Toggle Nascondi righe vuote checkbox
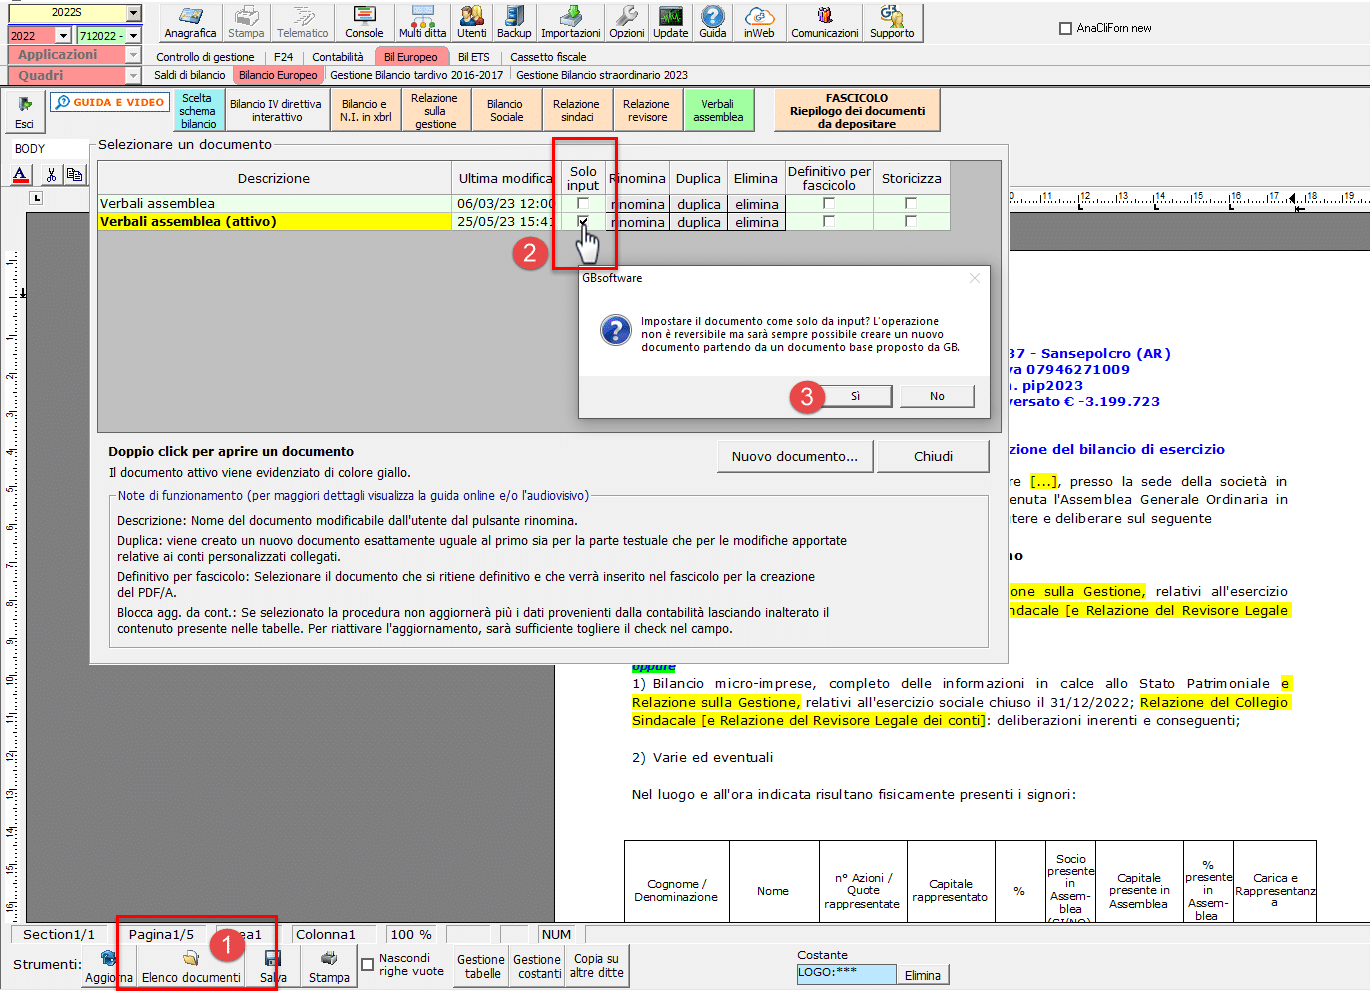 [x=367, y=964]
